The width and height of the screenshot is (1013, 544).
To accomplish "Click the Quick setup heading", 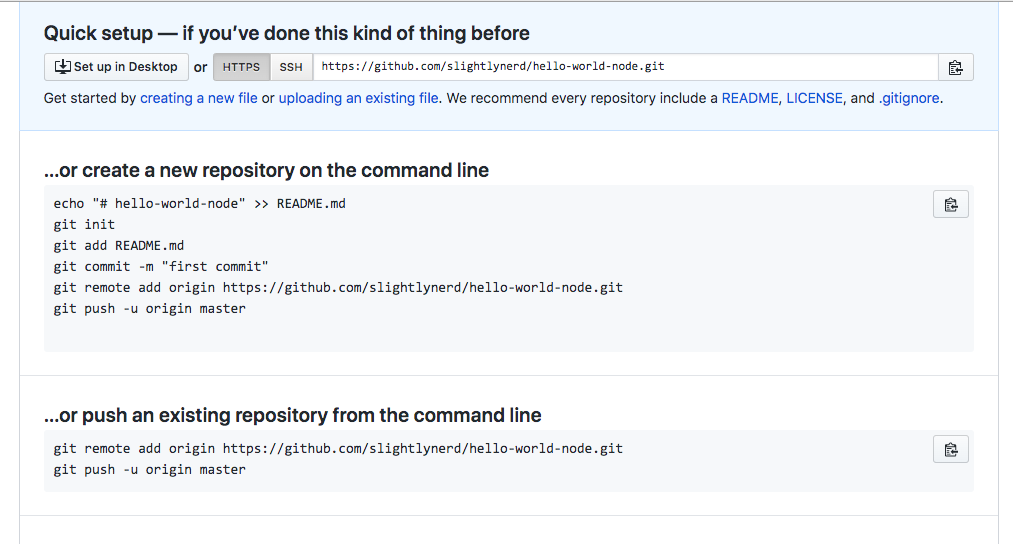I will click(x=286, y=33).
